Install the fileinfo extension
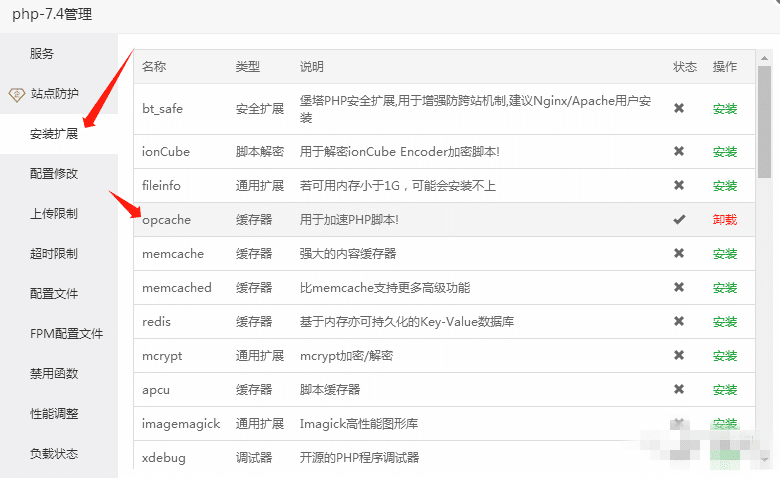The height and width of the screenshot is (478, 780). (725, 186)
